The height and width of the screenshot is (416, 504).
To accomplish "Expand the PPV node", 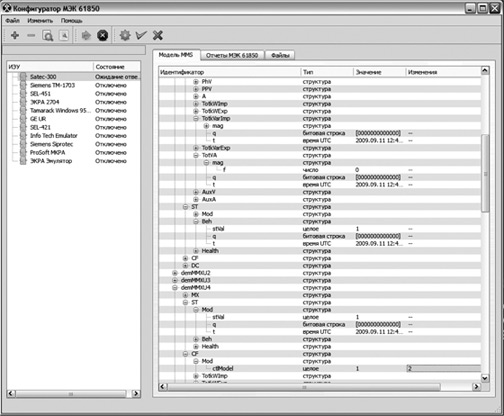I will 196,89.
